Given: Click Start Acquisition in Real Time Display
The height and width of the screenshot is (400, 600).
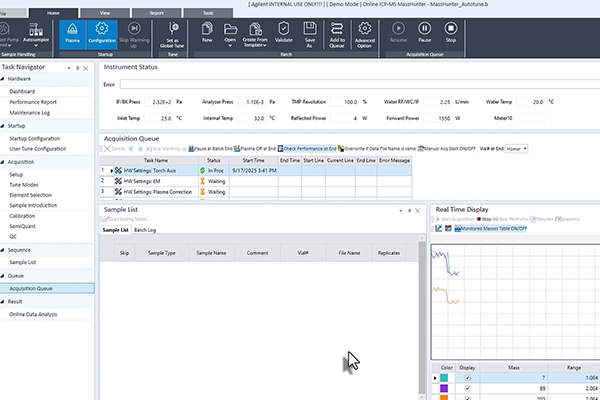Looking at the screenshot, I should point(455,219).
